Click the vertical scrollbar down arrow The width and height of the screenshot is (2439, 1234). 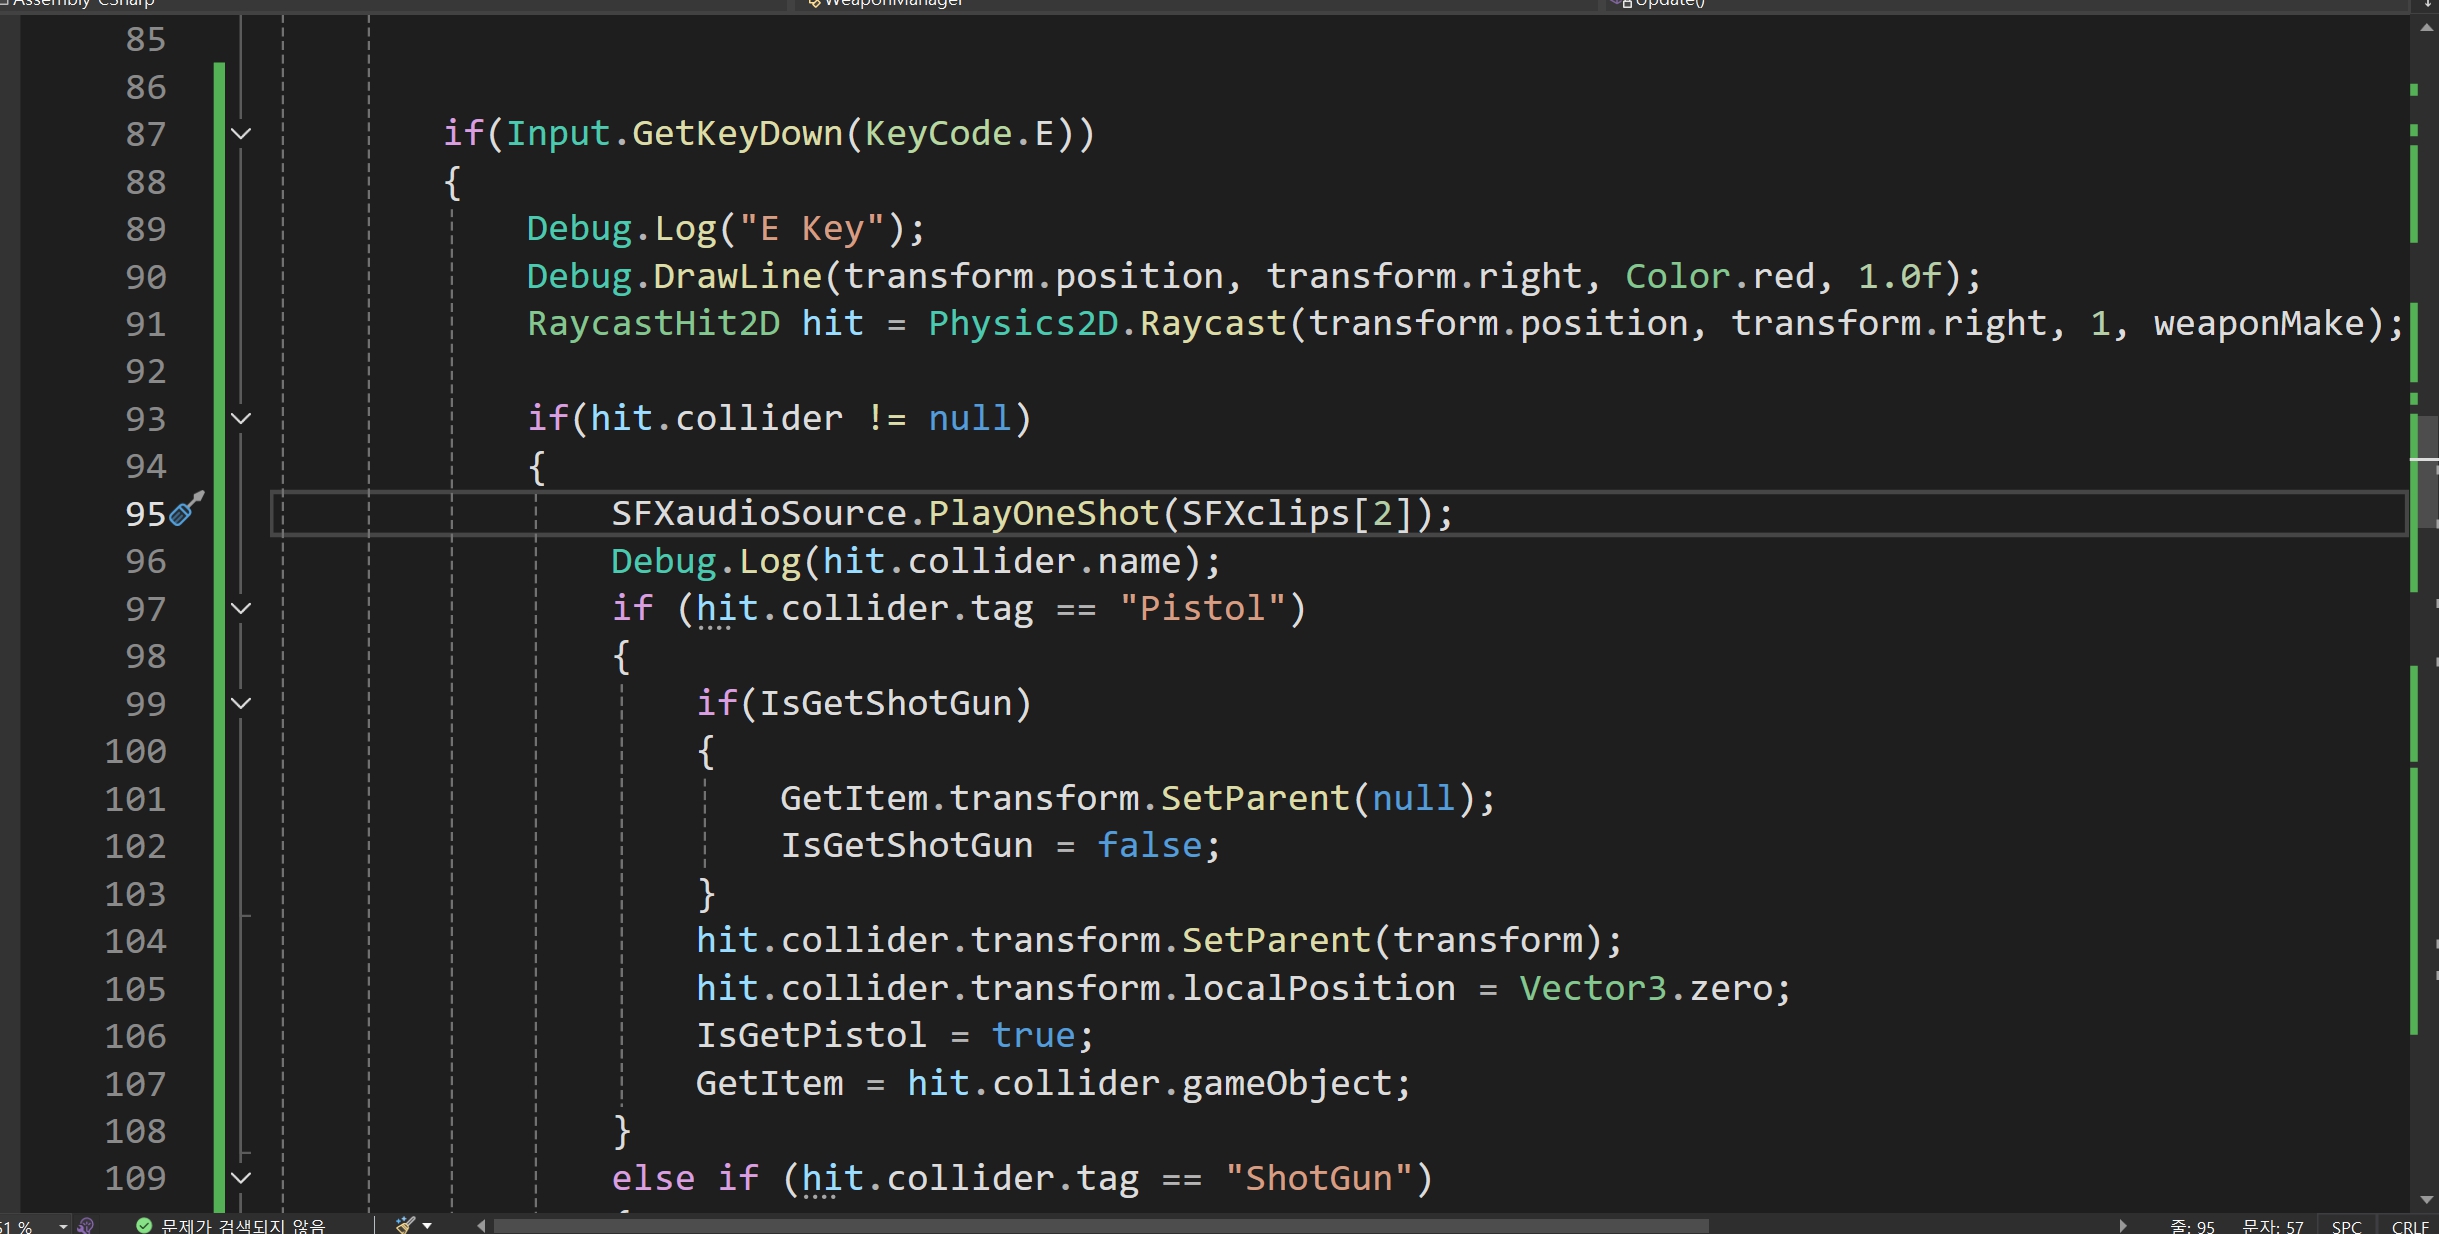coord(2427,1199)
